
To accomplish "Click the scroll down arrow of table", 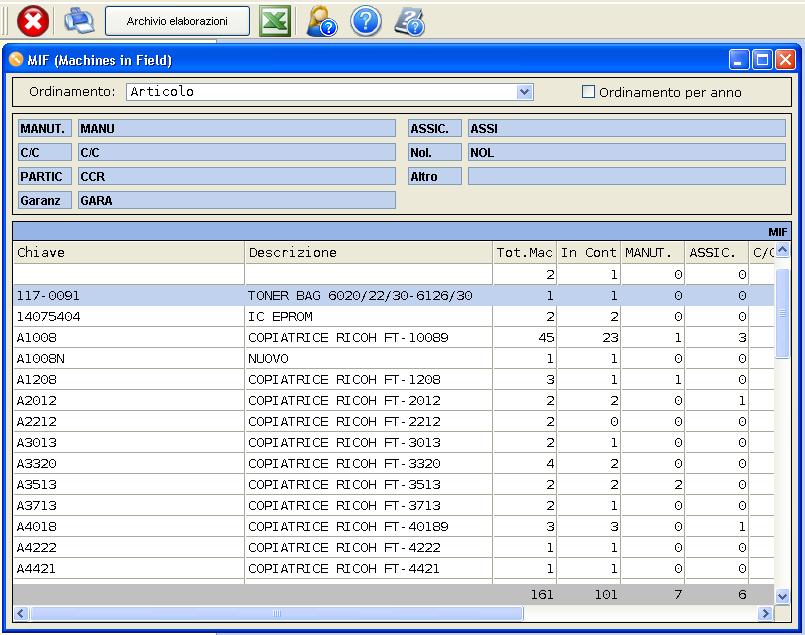I will pos(782,596).
